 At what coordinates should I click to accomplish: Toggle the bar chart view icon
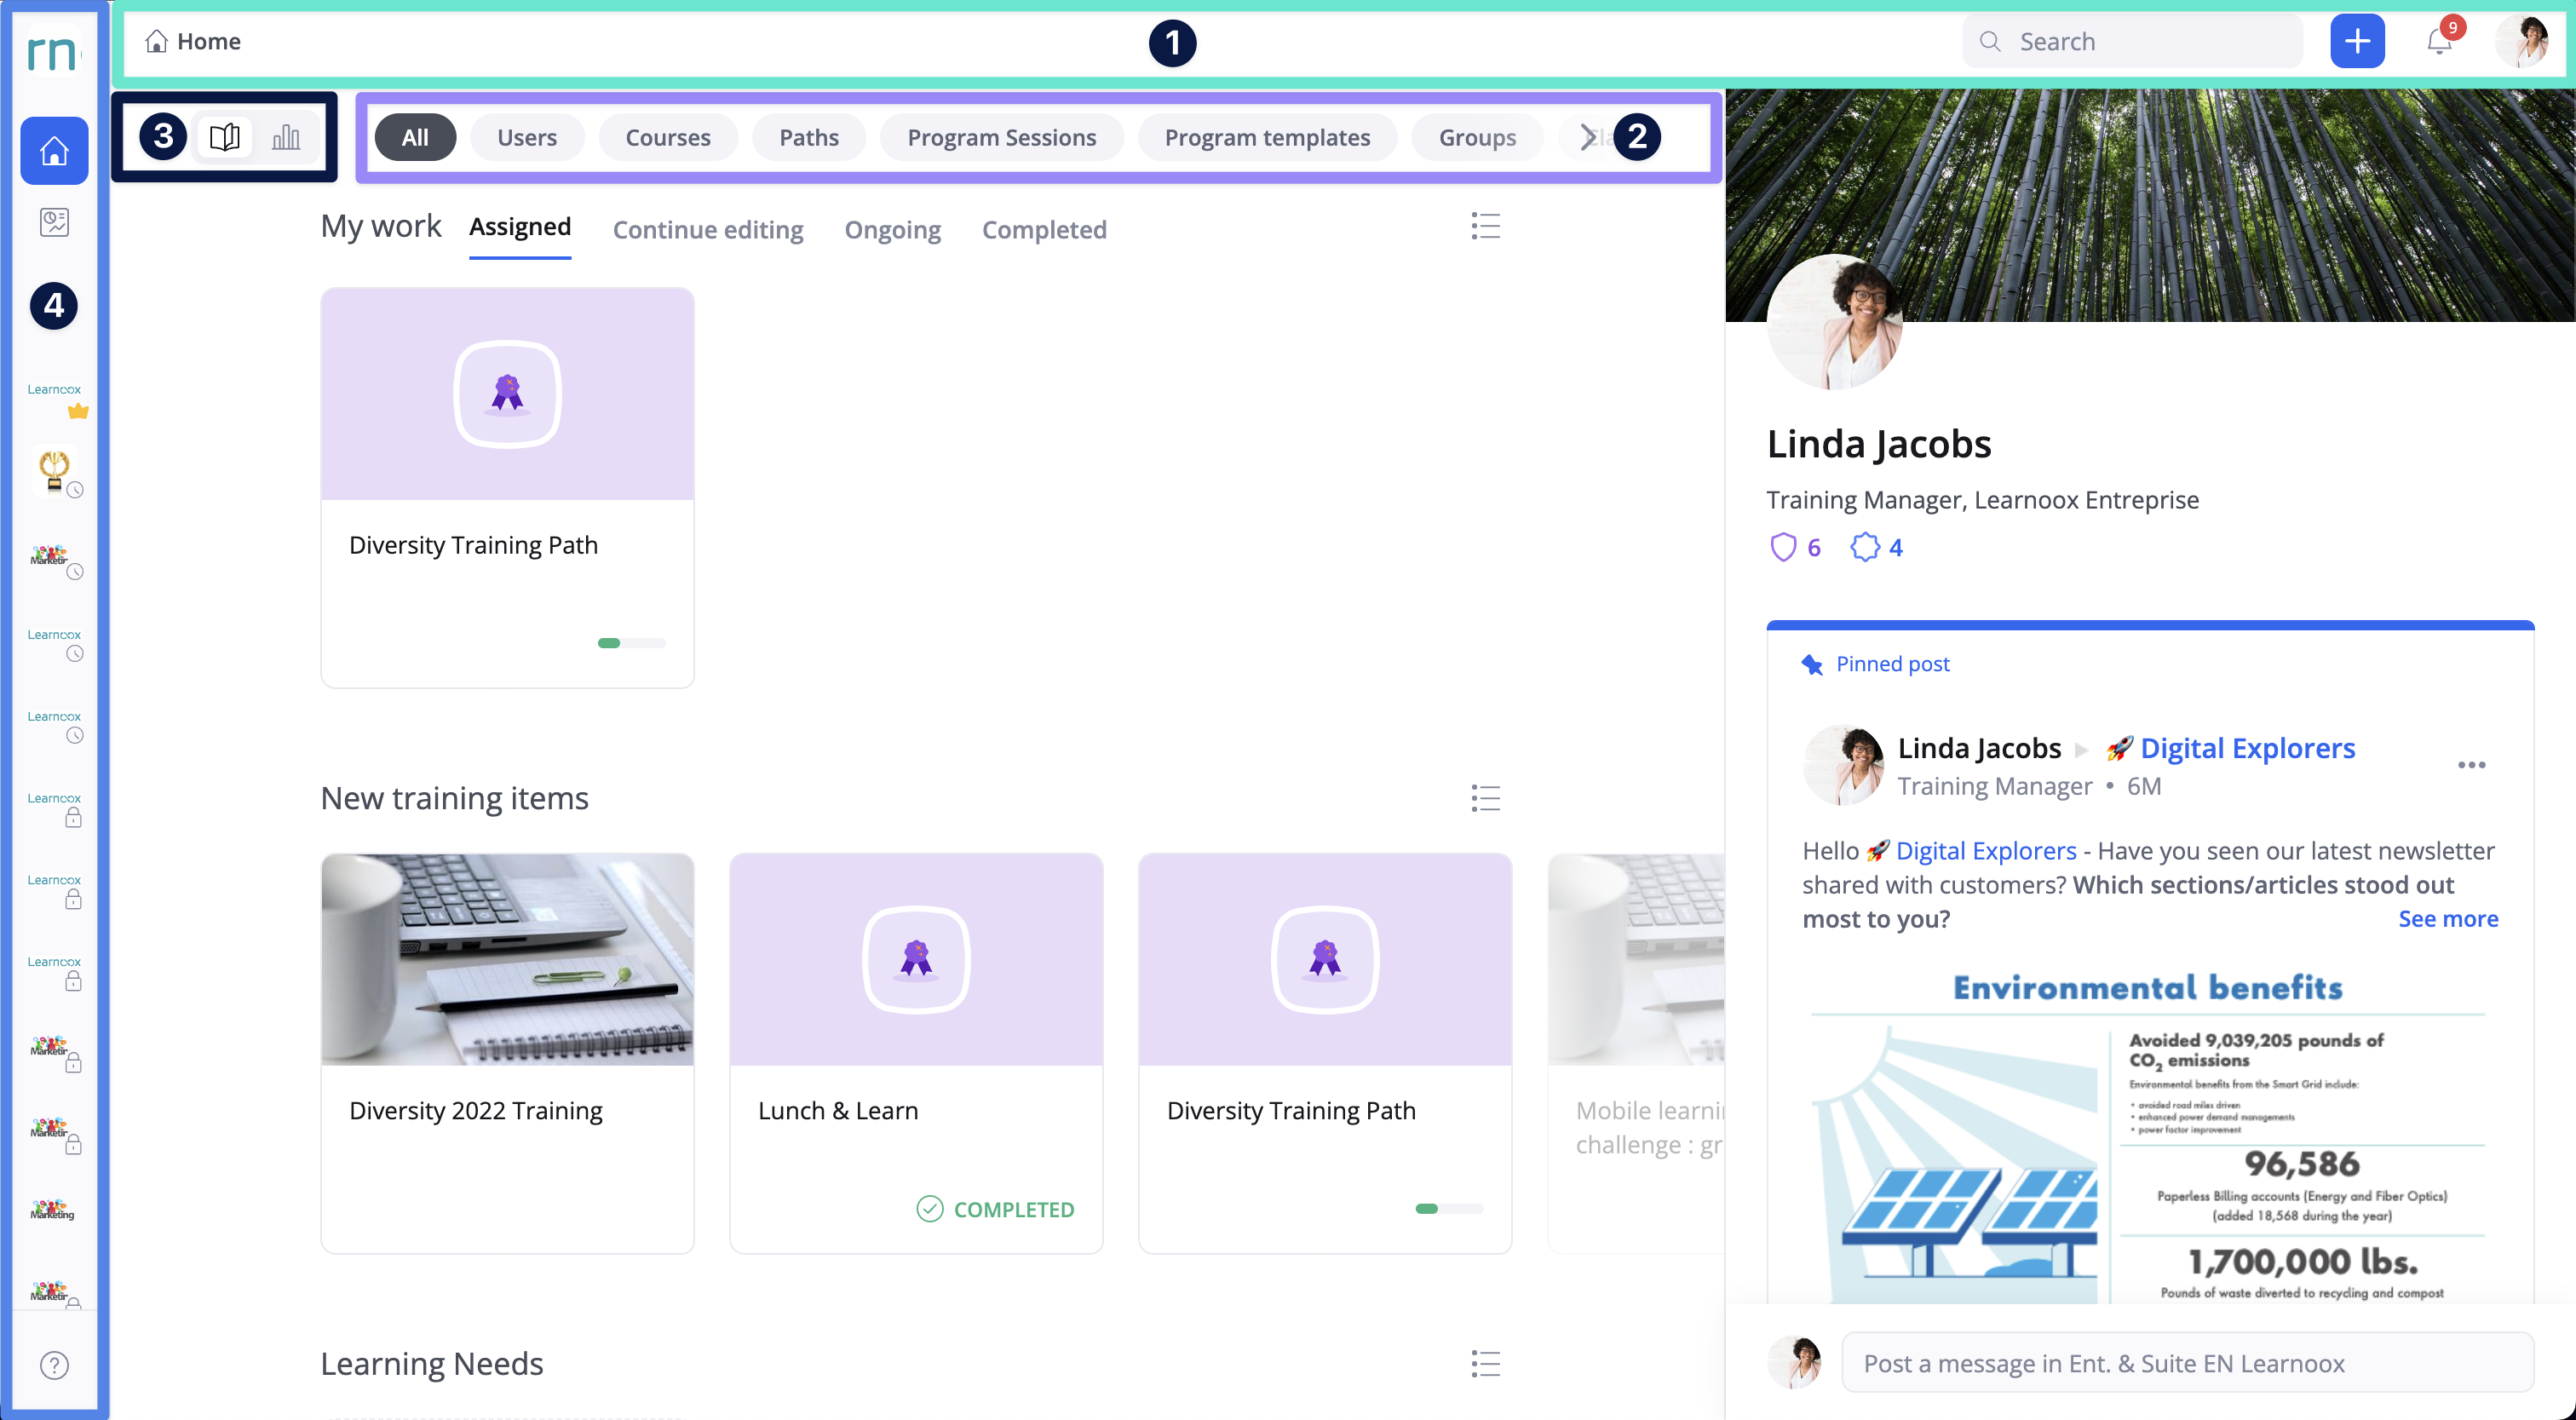[287, 137]
